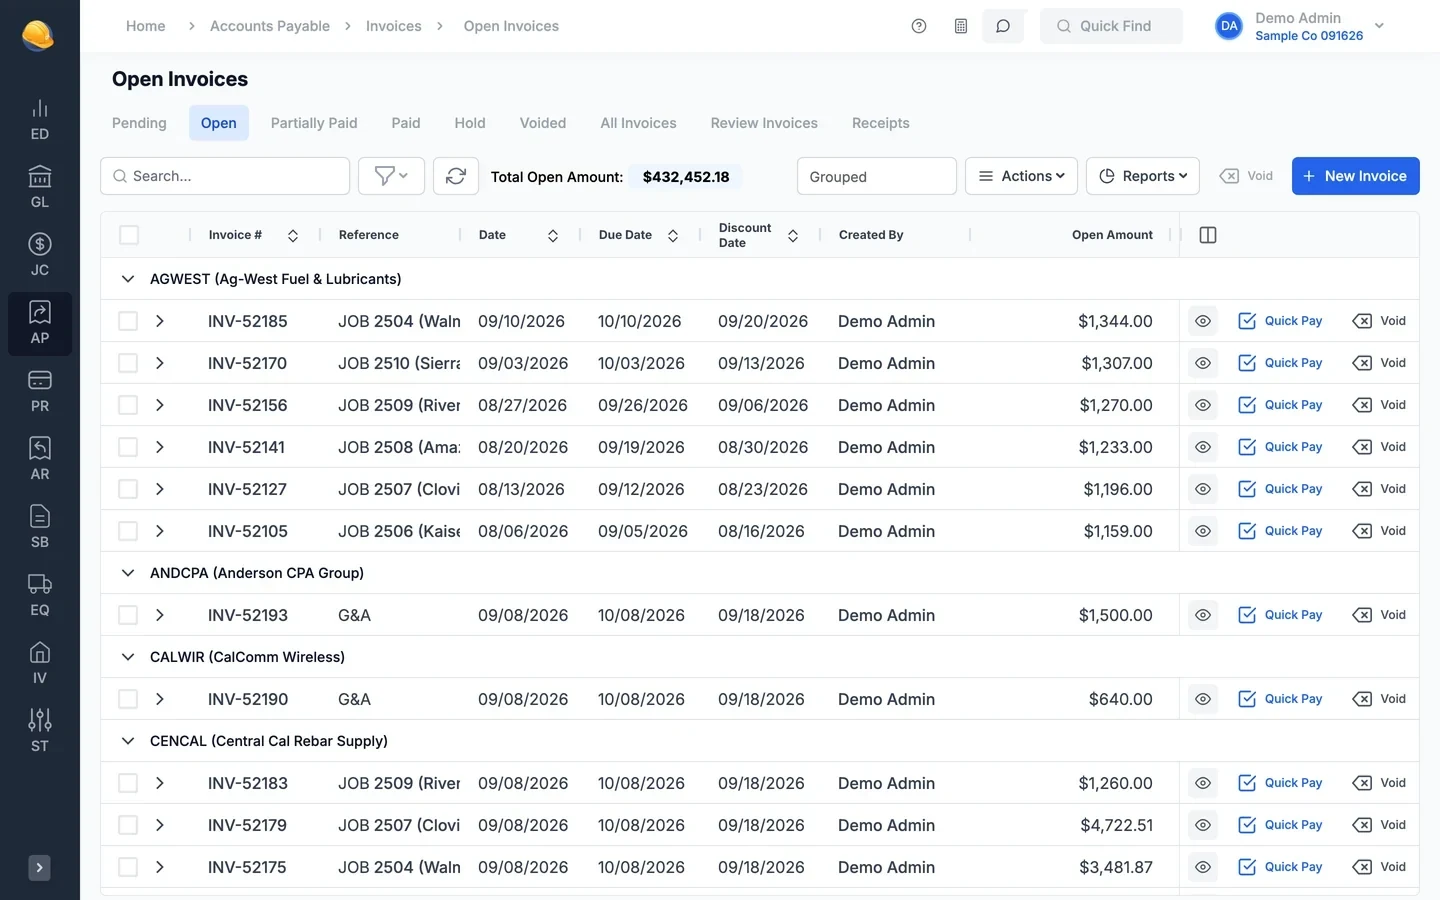The width and height of the screenshot is (1440, 900).
Task: Refresh the open invoices list
Action: [x=456, y=176]
